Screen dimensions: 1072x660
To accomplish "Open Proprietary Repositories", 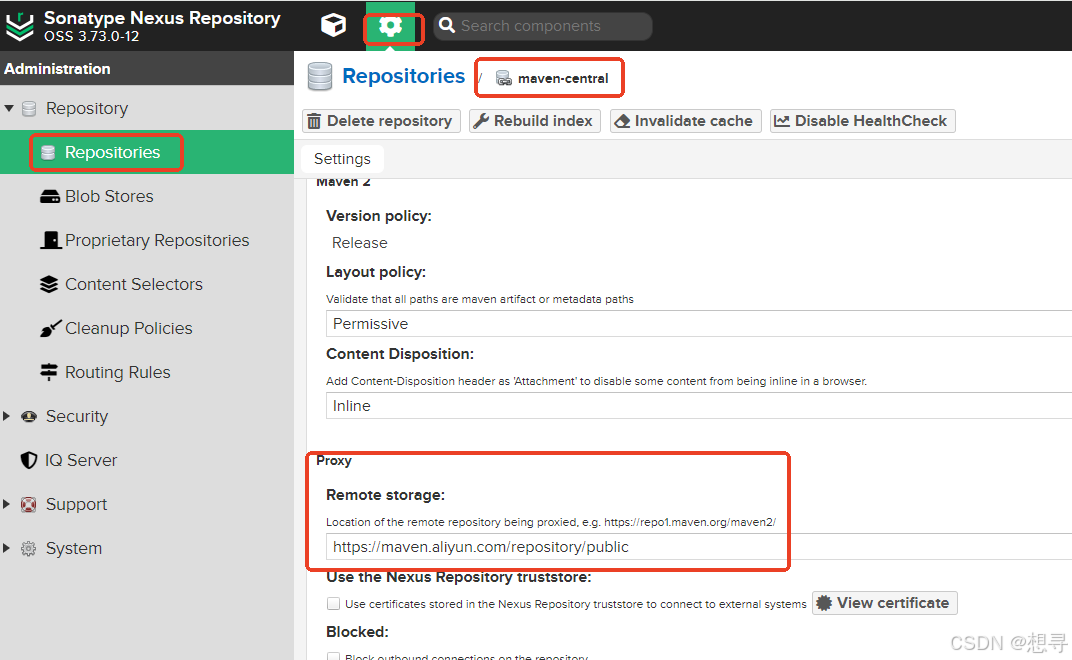I will pos(157,240).
